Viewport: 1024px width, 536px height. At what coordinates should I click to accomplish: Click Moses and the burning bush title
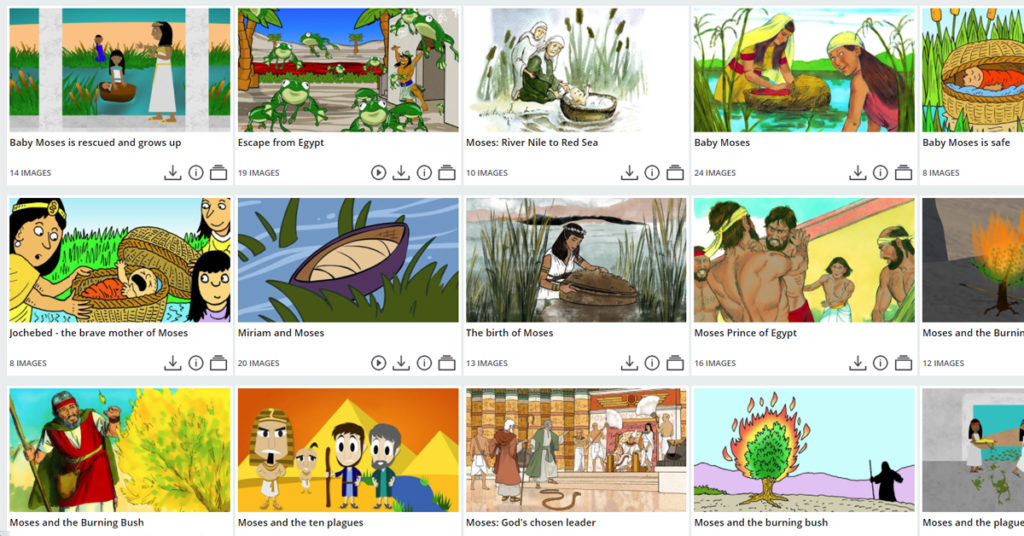[x=761, y=522]
